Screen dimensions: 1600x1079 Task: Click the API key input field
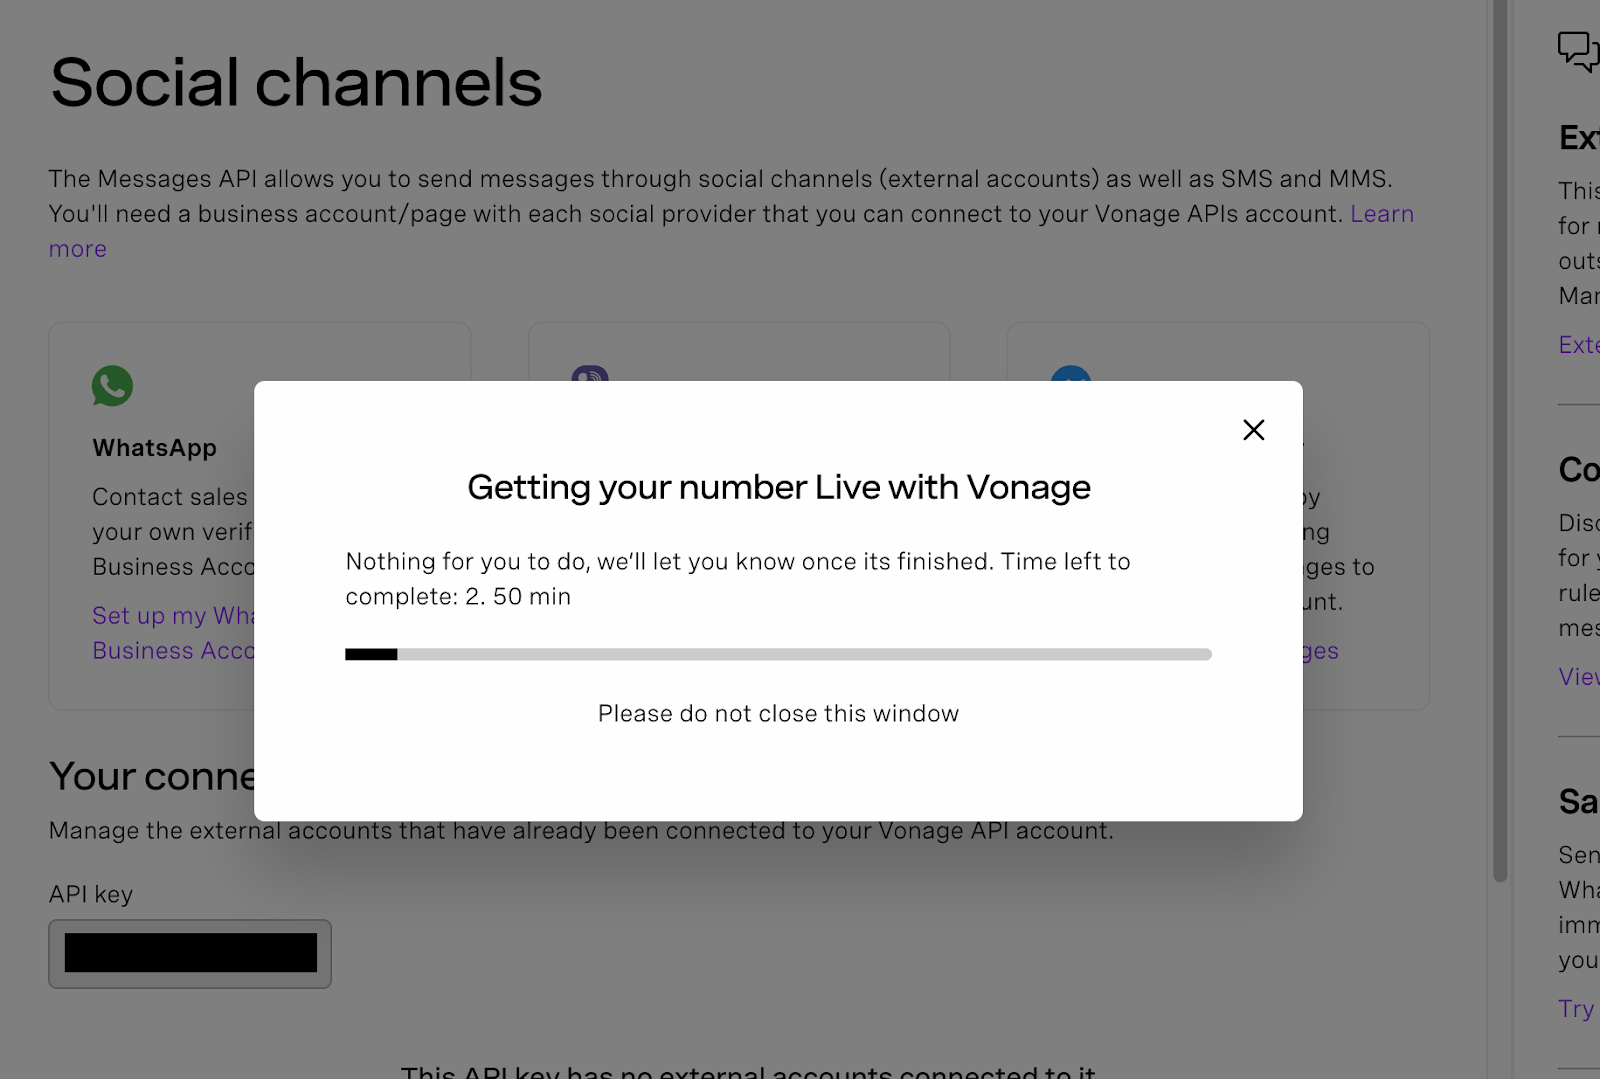[x=190, y=954]
